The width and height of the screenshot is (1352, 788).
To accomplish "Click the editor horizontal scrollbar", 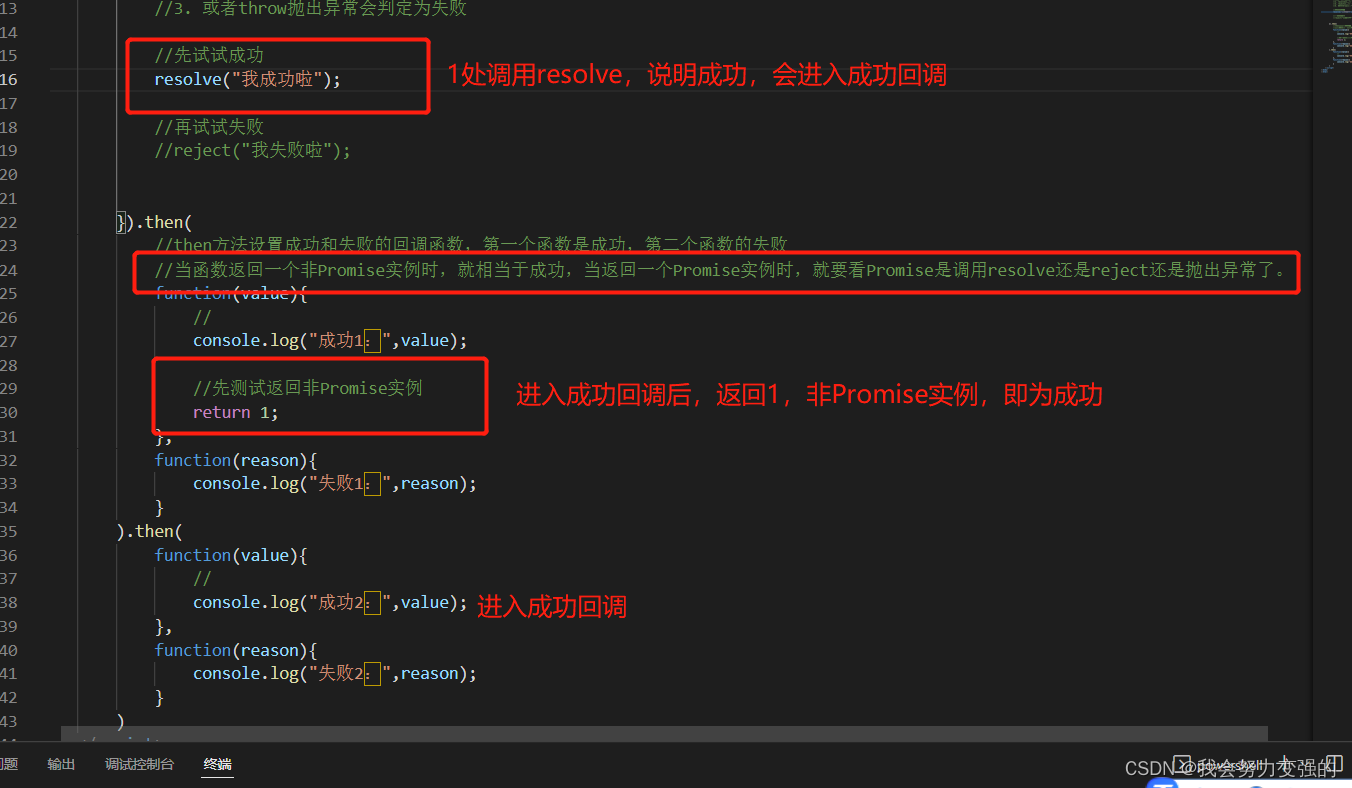I will tap(664, 734).
